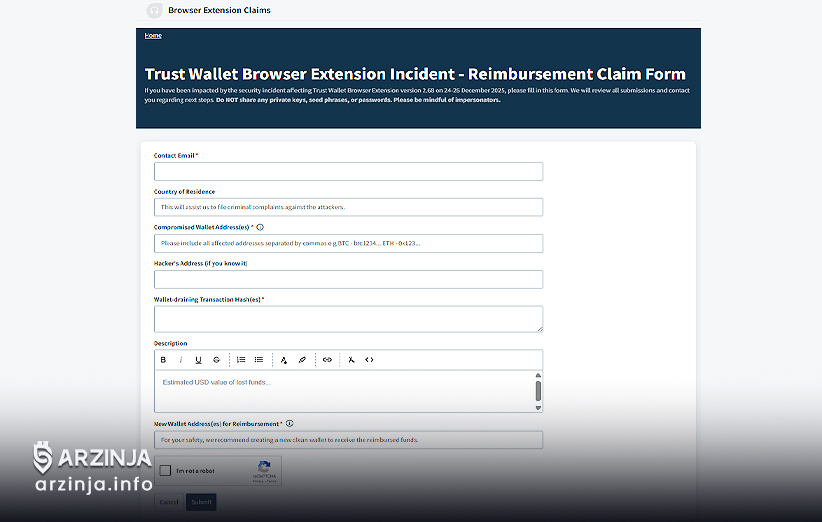Enable underline in the Description toolbar
The width and height of the screenshot is (822, 522).
pos(198,360)
